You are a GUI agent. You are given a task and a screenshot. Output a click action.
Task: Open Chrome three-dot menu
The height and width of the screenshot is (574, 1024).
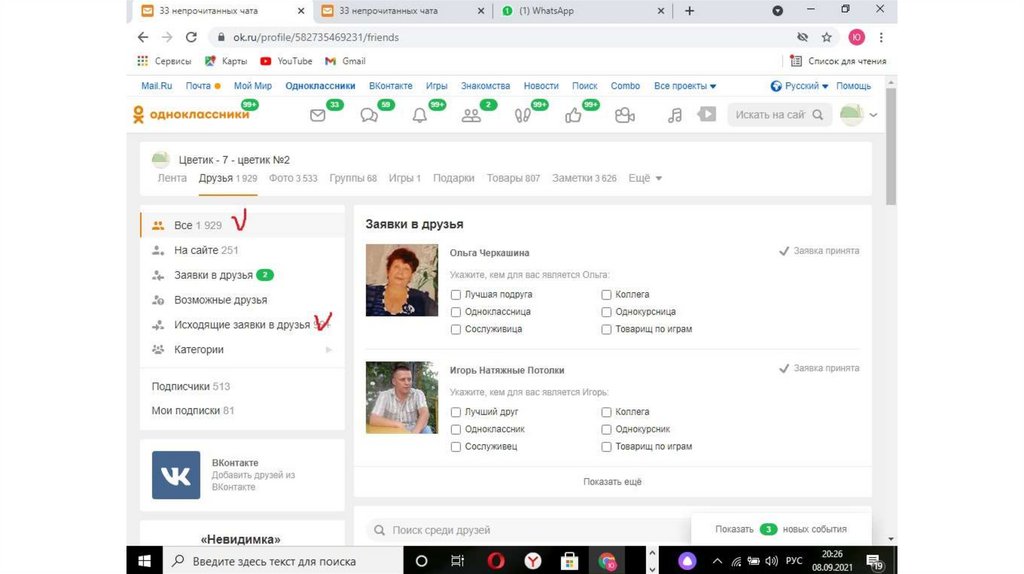tap(881, 37)
